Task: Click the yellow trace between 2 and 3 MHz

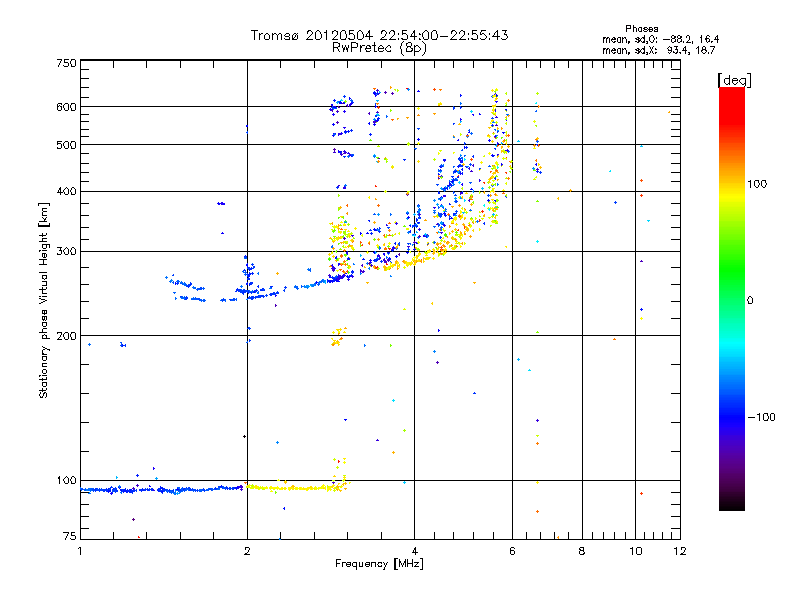Action: (296, 488)
